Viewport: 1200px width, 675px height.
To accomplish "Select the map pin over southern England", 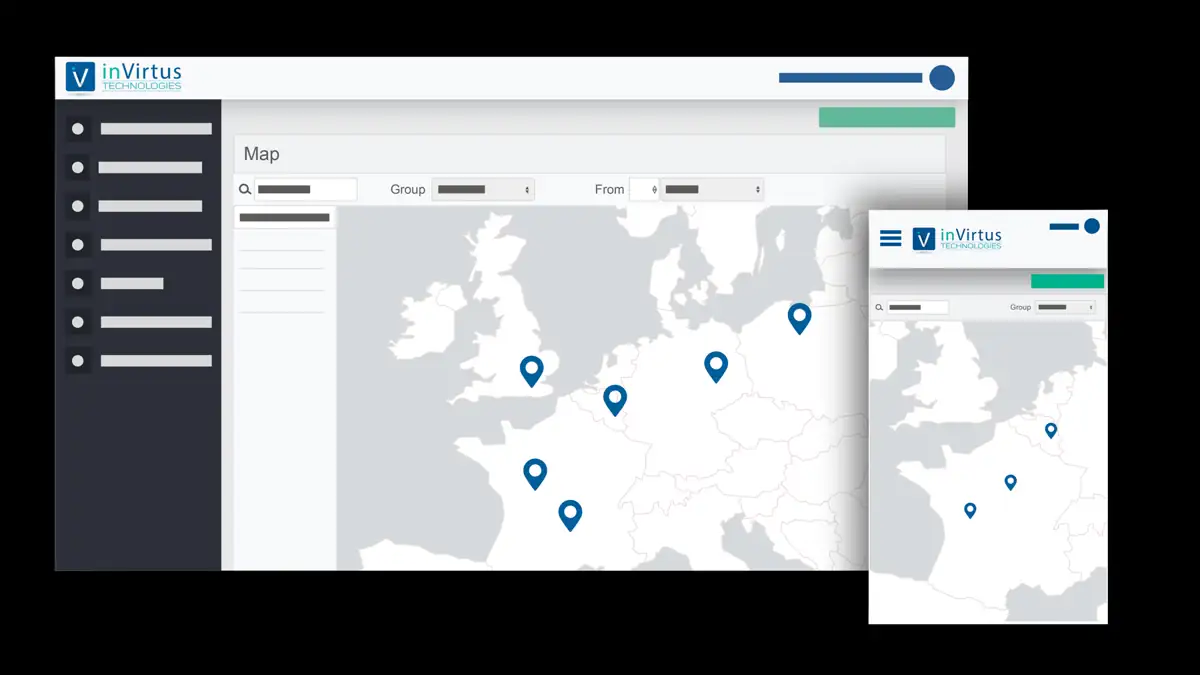I will click(x=531, y=371).
